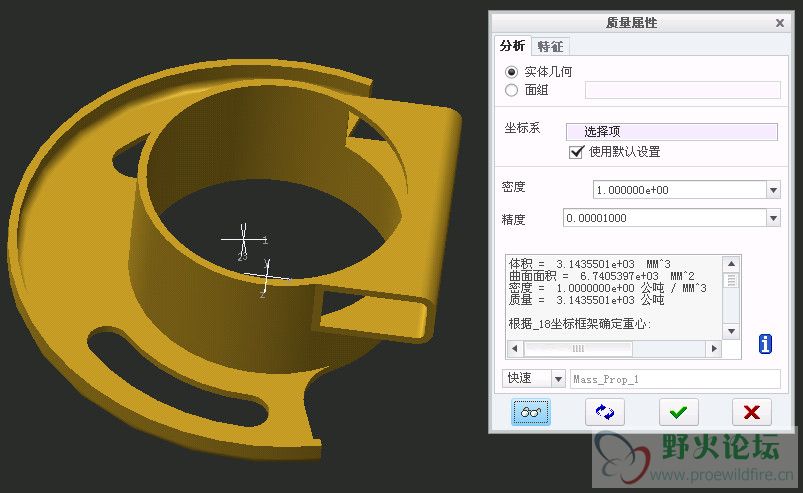Click the 质量 = 3.1435501e+03 公吨 result line
The image size is (803, 493).
586,300
